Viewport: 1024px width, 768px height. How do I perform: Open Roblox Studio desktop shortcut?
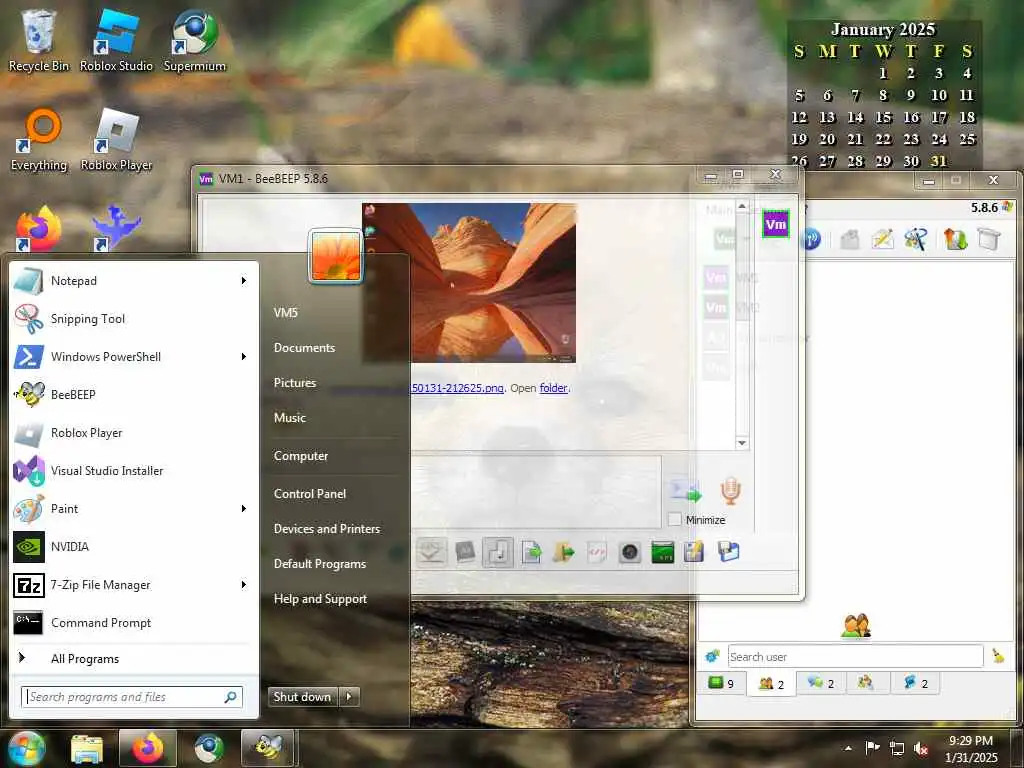[116, 41]
